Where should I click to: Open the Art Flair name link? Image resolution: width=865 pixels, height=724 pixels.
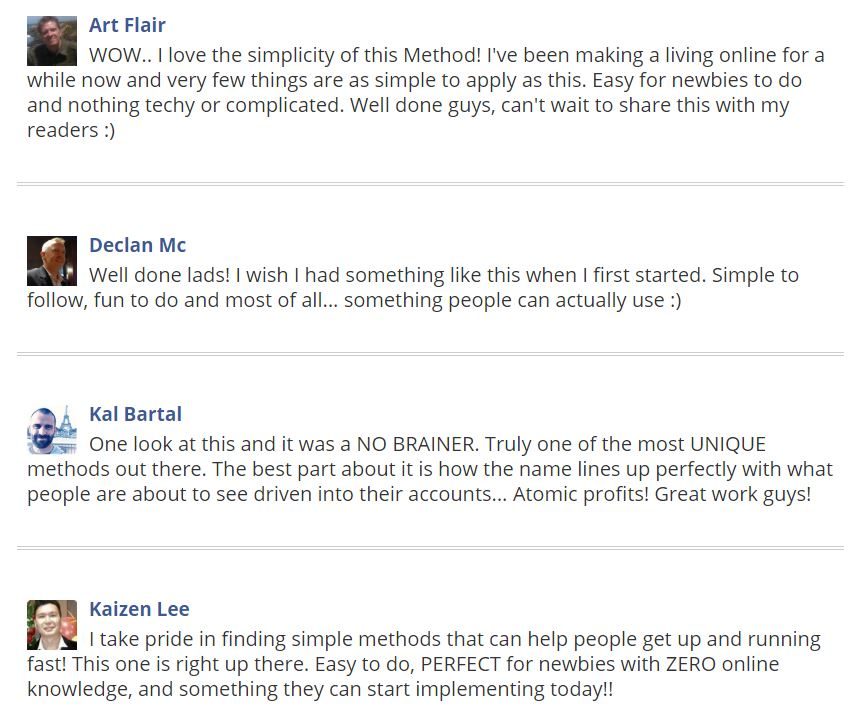point(127,25)
